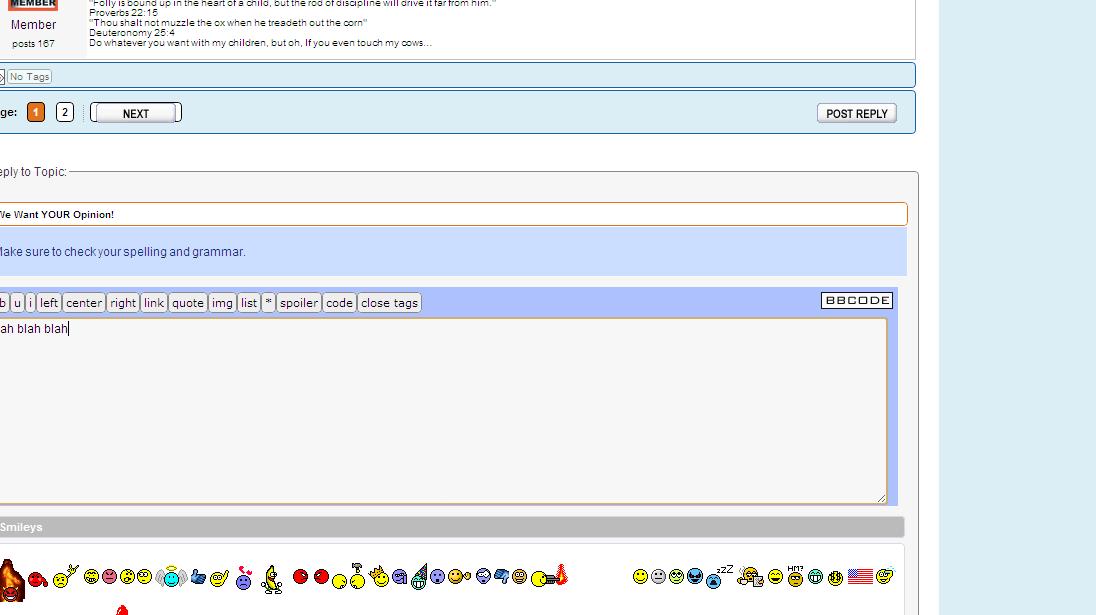Apply the spoiler BBCode tag
1096x615 pixels.
point(299,303)
